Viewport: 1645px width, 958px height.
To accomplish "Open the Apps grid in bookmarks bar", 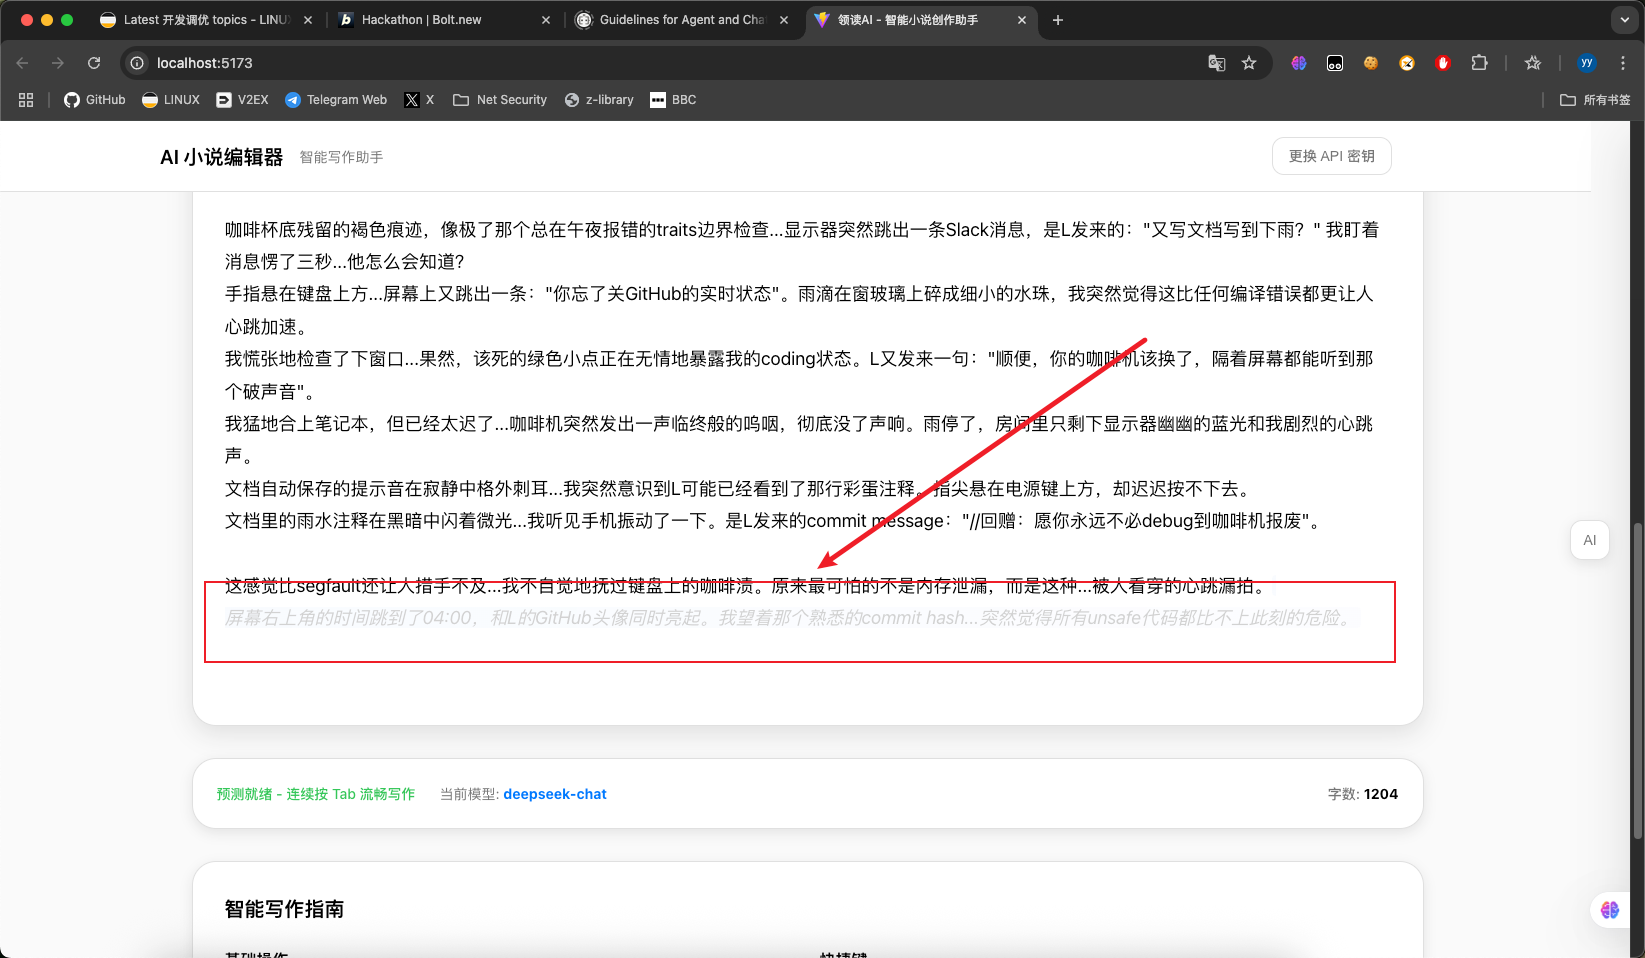I will 26,100.
